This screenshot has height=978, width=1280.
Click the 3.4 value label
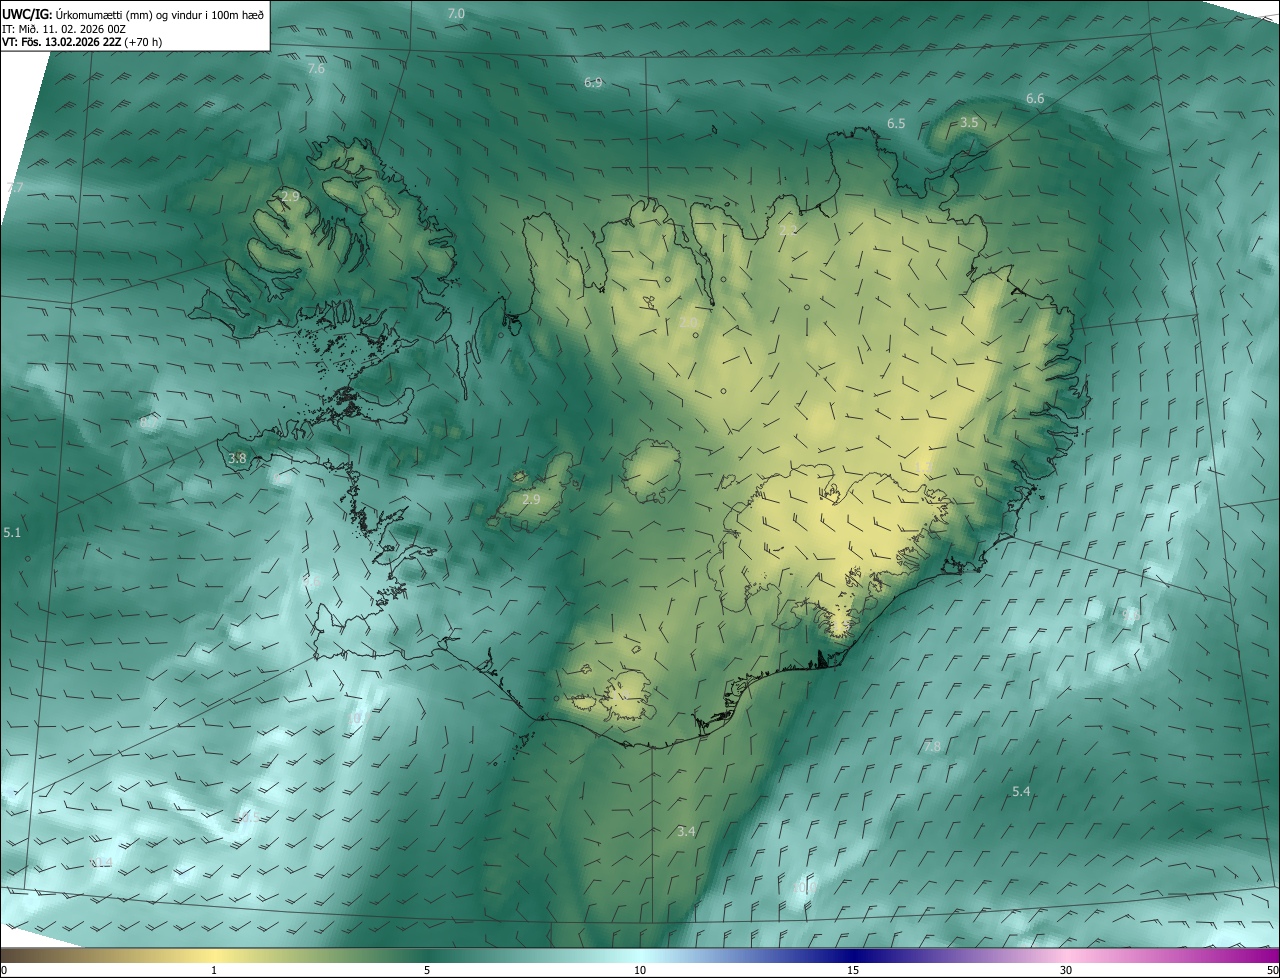pos(686,831)
